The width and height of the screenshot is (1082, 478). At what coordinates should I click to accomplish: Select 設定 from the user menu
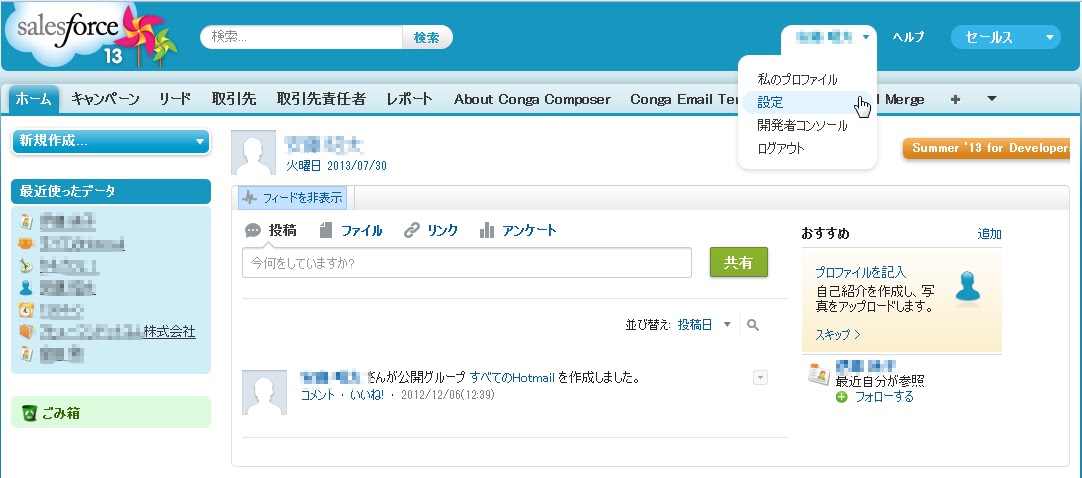pos(770,102)
